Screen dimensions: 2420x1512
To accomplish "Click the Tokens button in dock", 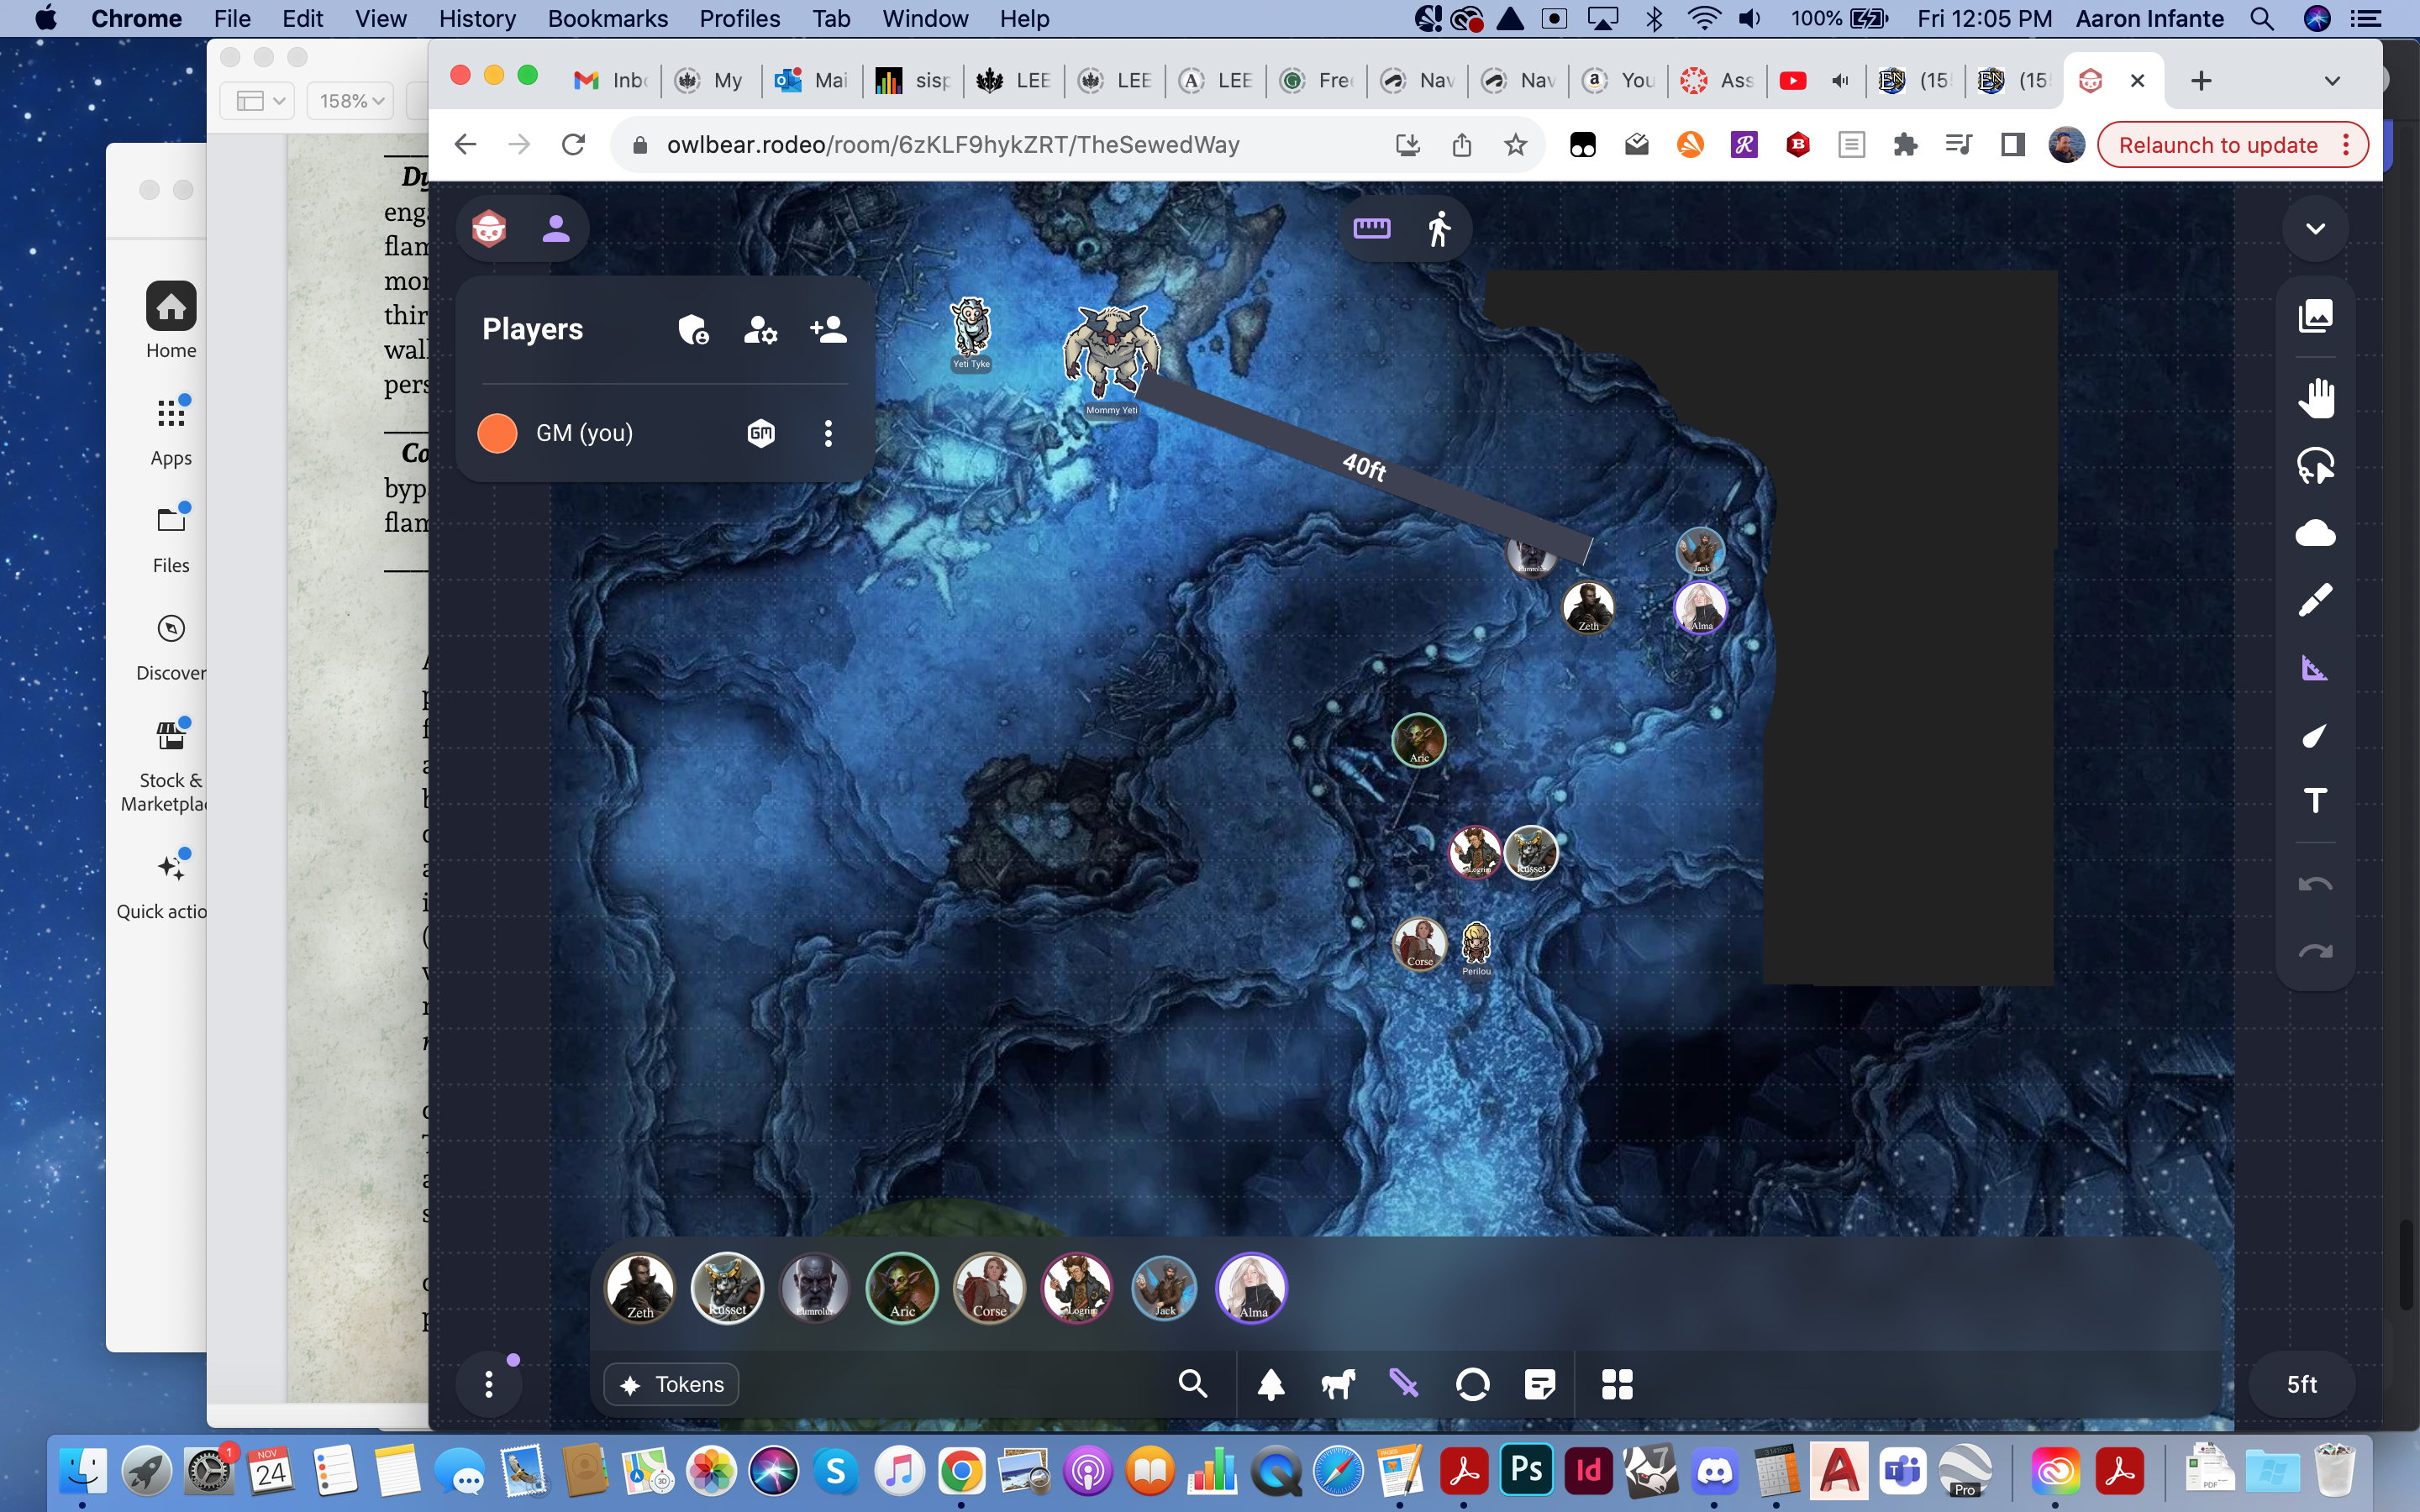I will click(x=671, y=1384).
